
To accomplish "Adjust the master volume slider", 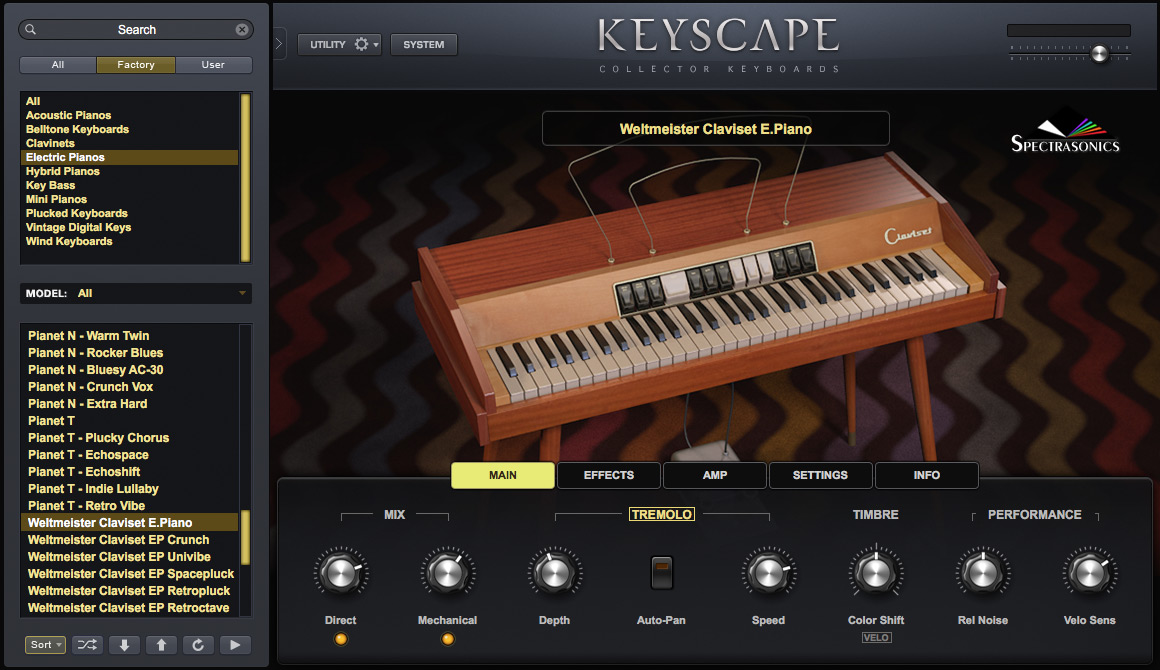I will [1099, 54].
